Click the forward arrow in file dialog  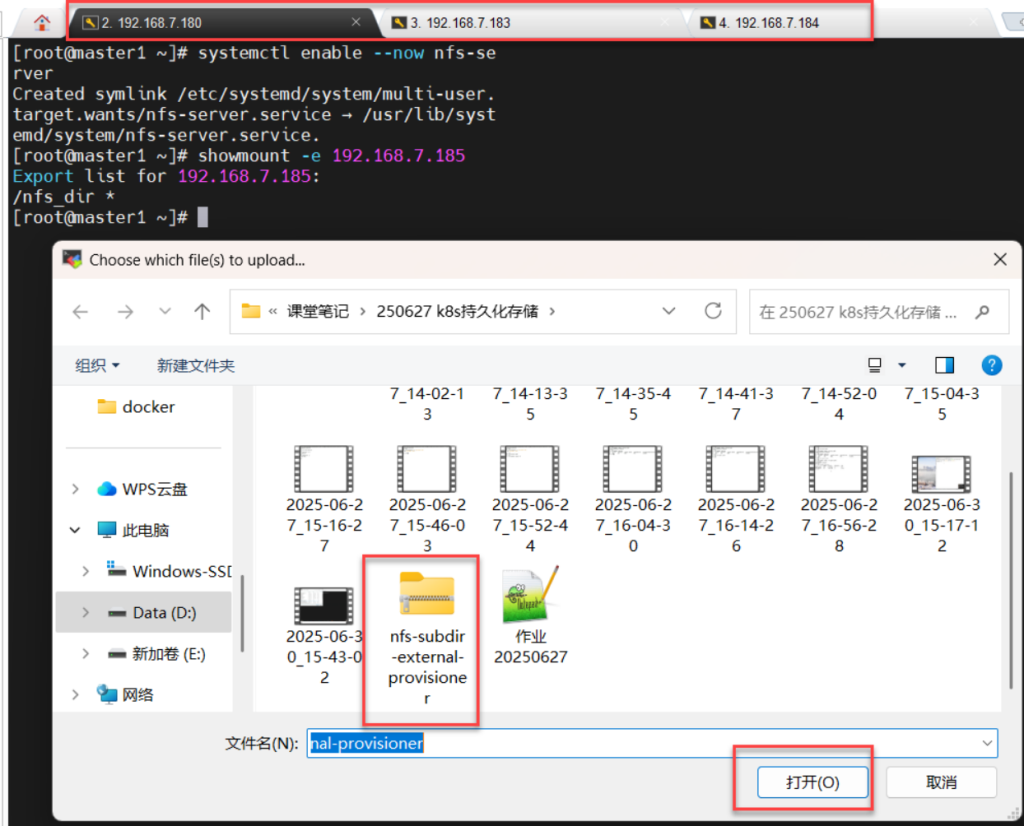click(125, 312)
